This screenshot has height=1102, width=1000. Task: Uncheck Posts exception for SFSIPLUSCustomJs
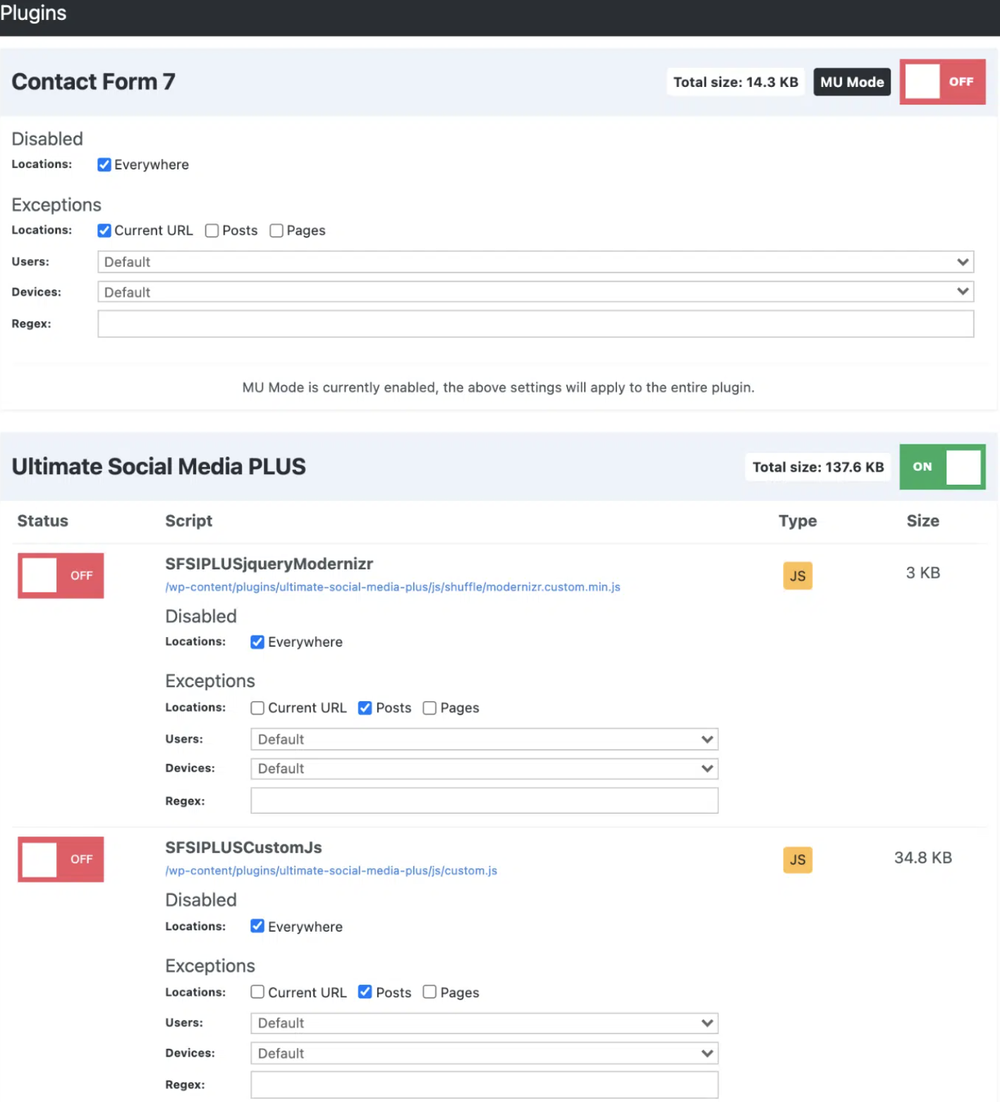click(x=365, y=992)
